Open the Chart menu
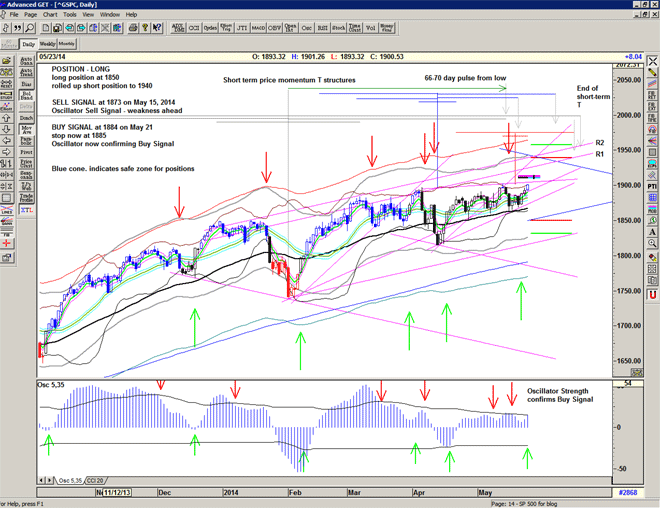 (x=49, y=15)
